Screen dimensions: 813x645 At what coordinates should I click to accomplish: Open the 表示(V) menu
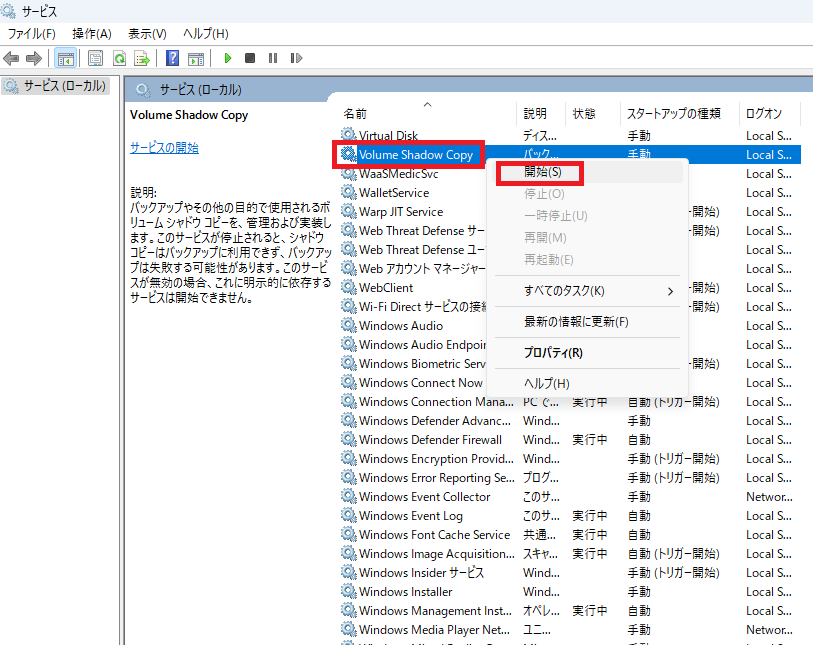[147, 34]
